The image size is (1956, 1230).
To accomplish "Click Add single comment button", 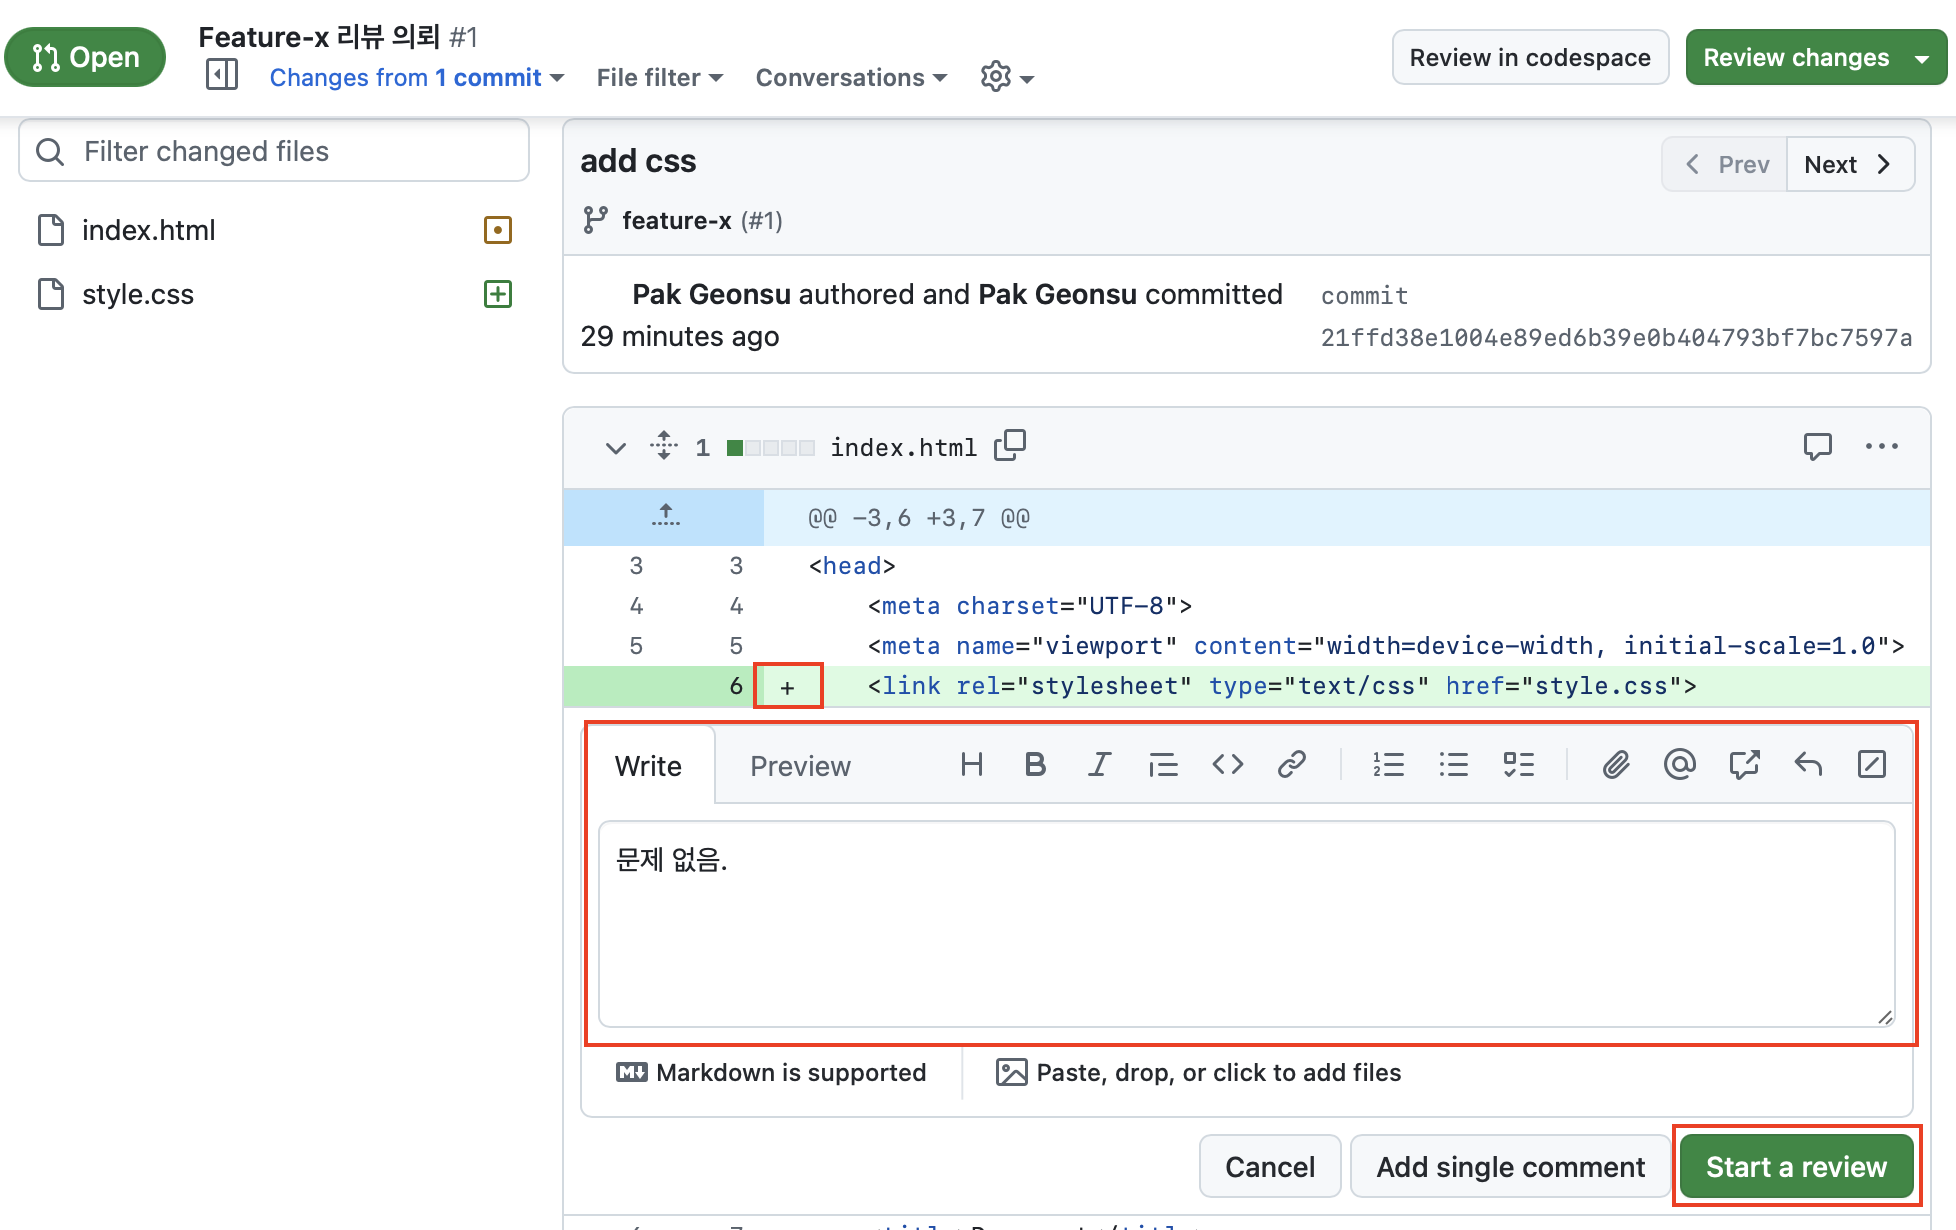I will [x=1510, y=1167].
